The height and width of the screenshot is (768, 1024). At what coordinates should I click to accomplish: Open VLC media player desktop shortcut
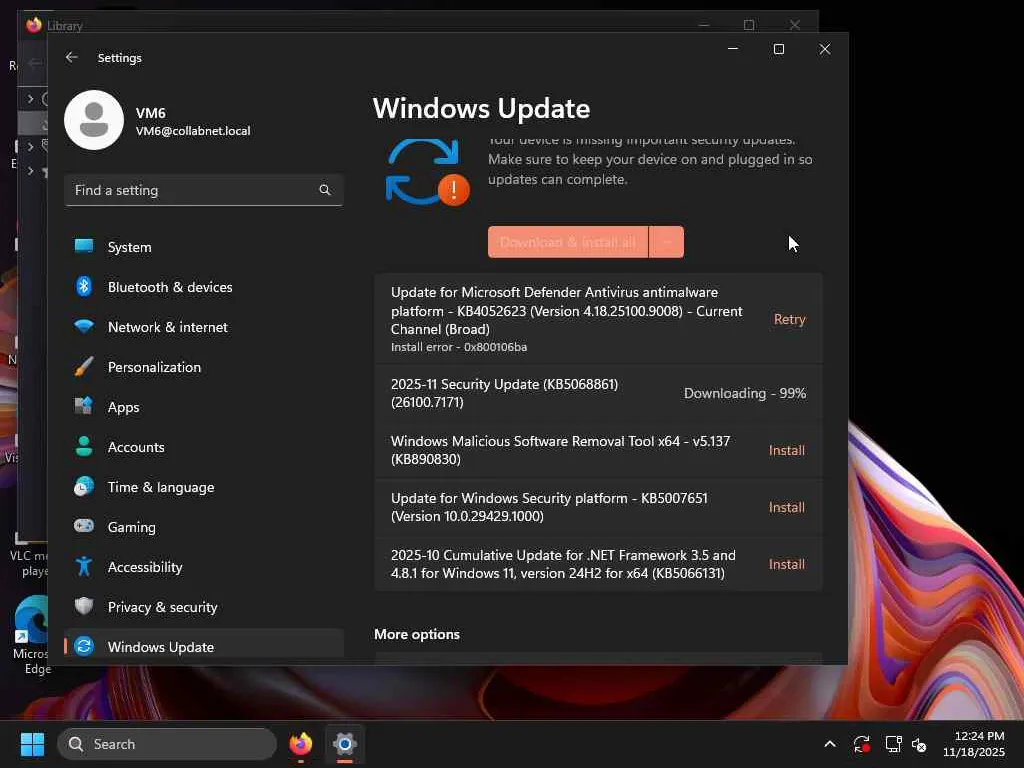31,555
